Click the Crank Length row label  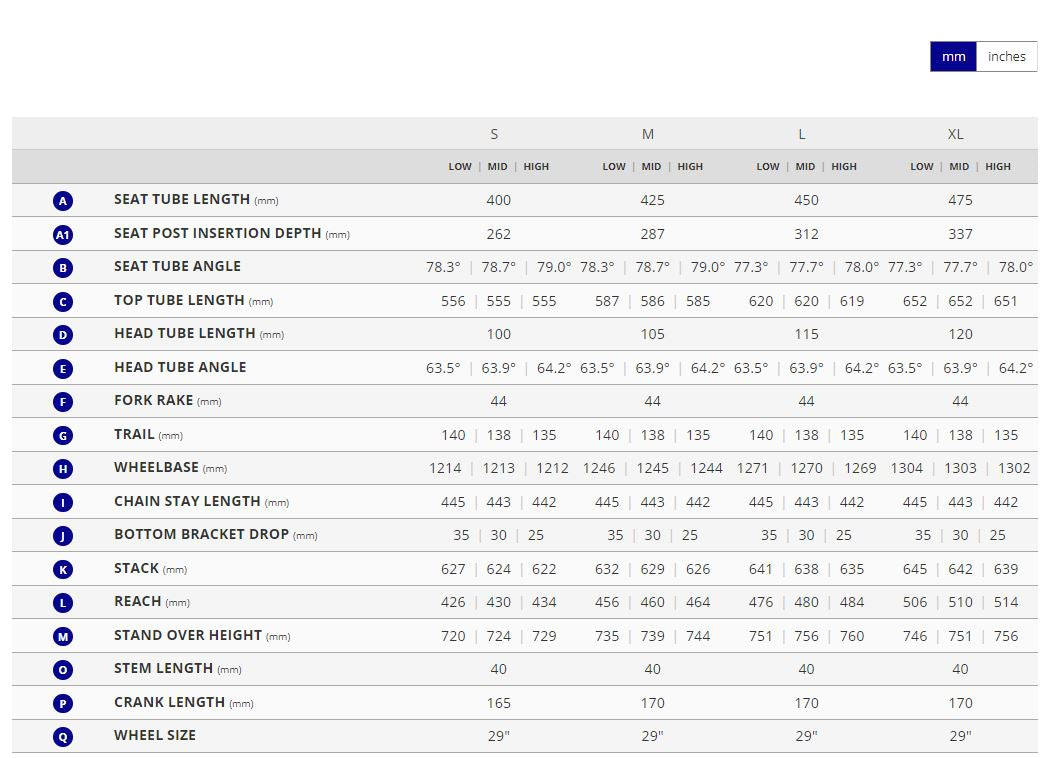(169, 702)
